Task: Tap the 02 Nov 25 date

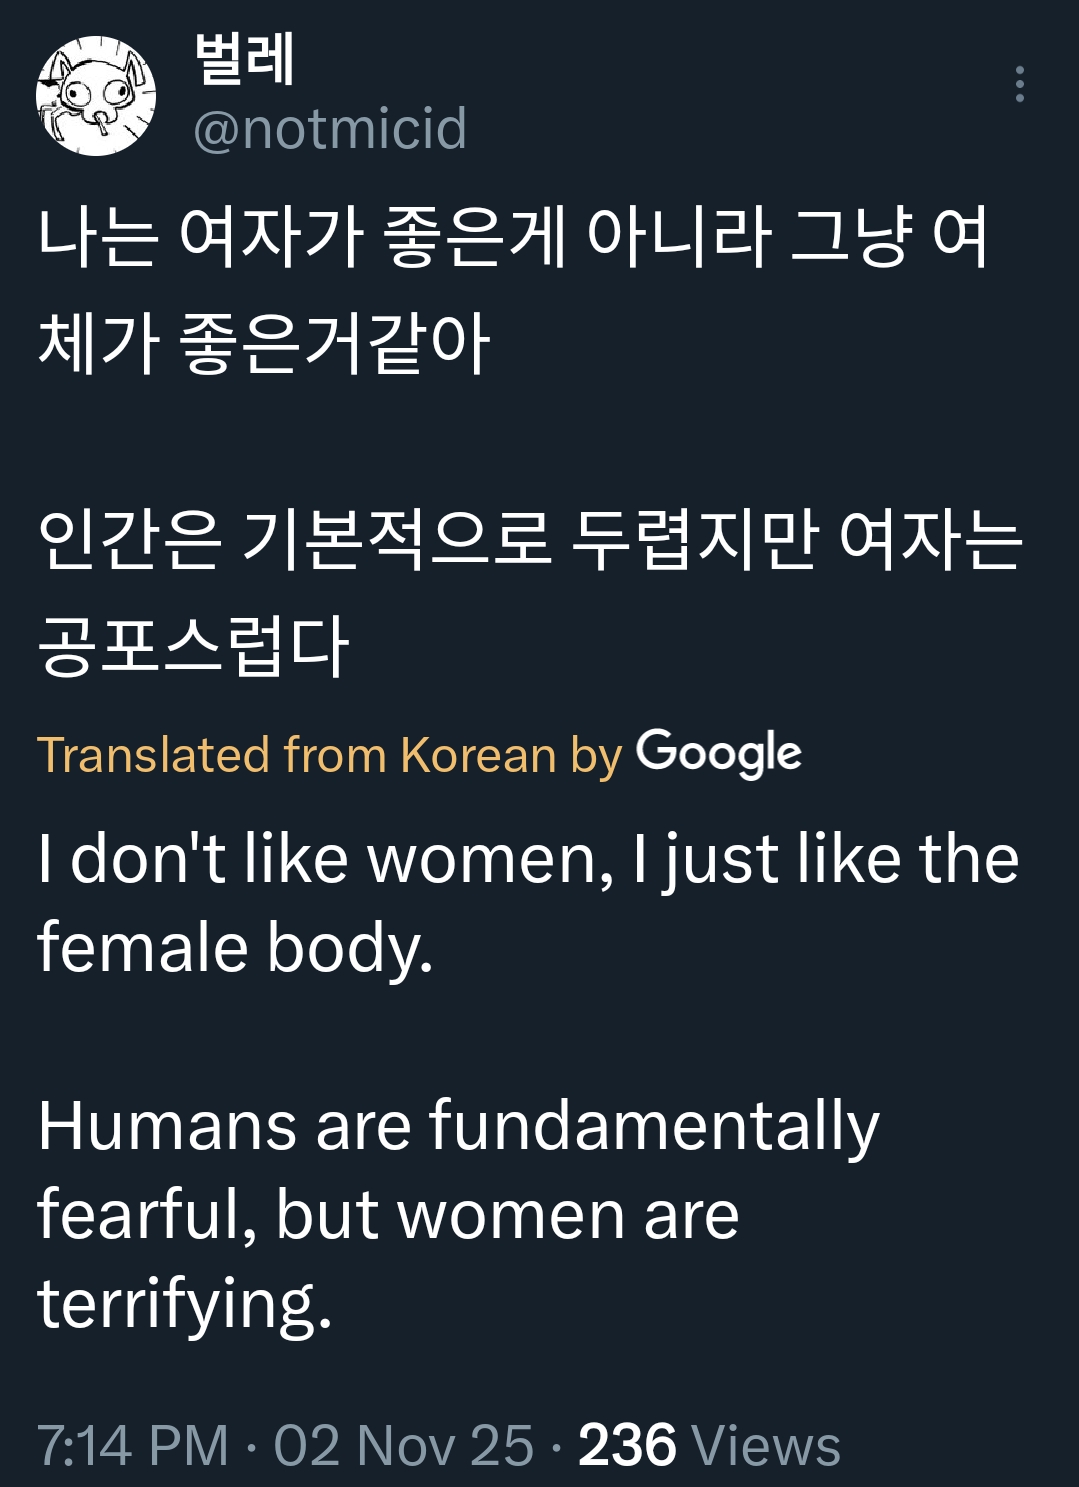Action: pos(404,1445)
